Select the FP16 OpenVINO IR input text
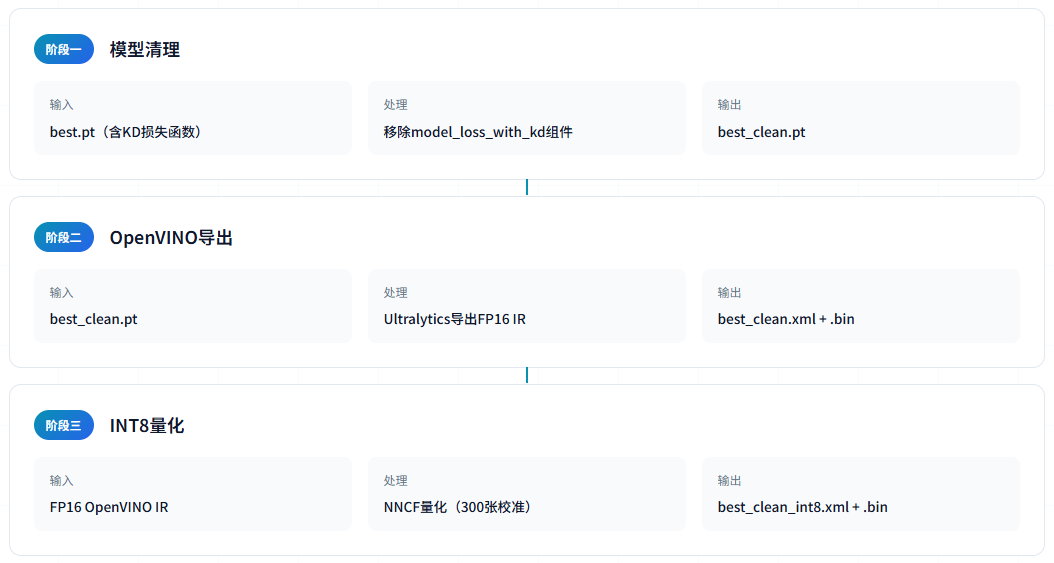The image size is (1054, 563). click(x=109, y=507)
